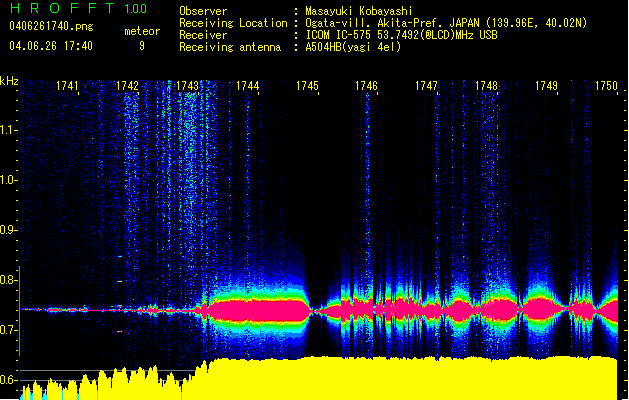Click the 1744 time marker
Viewport: 629px width, 400px height.
pyautogui.click(x=248, y=86)
